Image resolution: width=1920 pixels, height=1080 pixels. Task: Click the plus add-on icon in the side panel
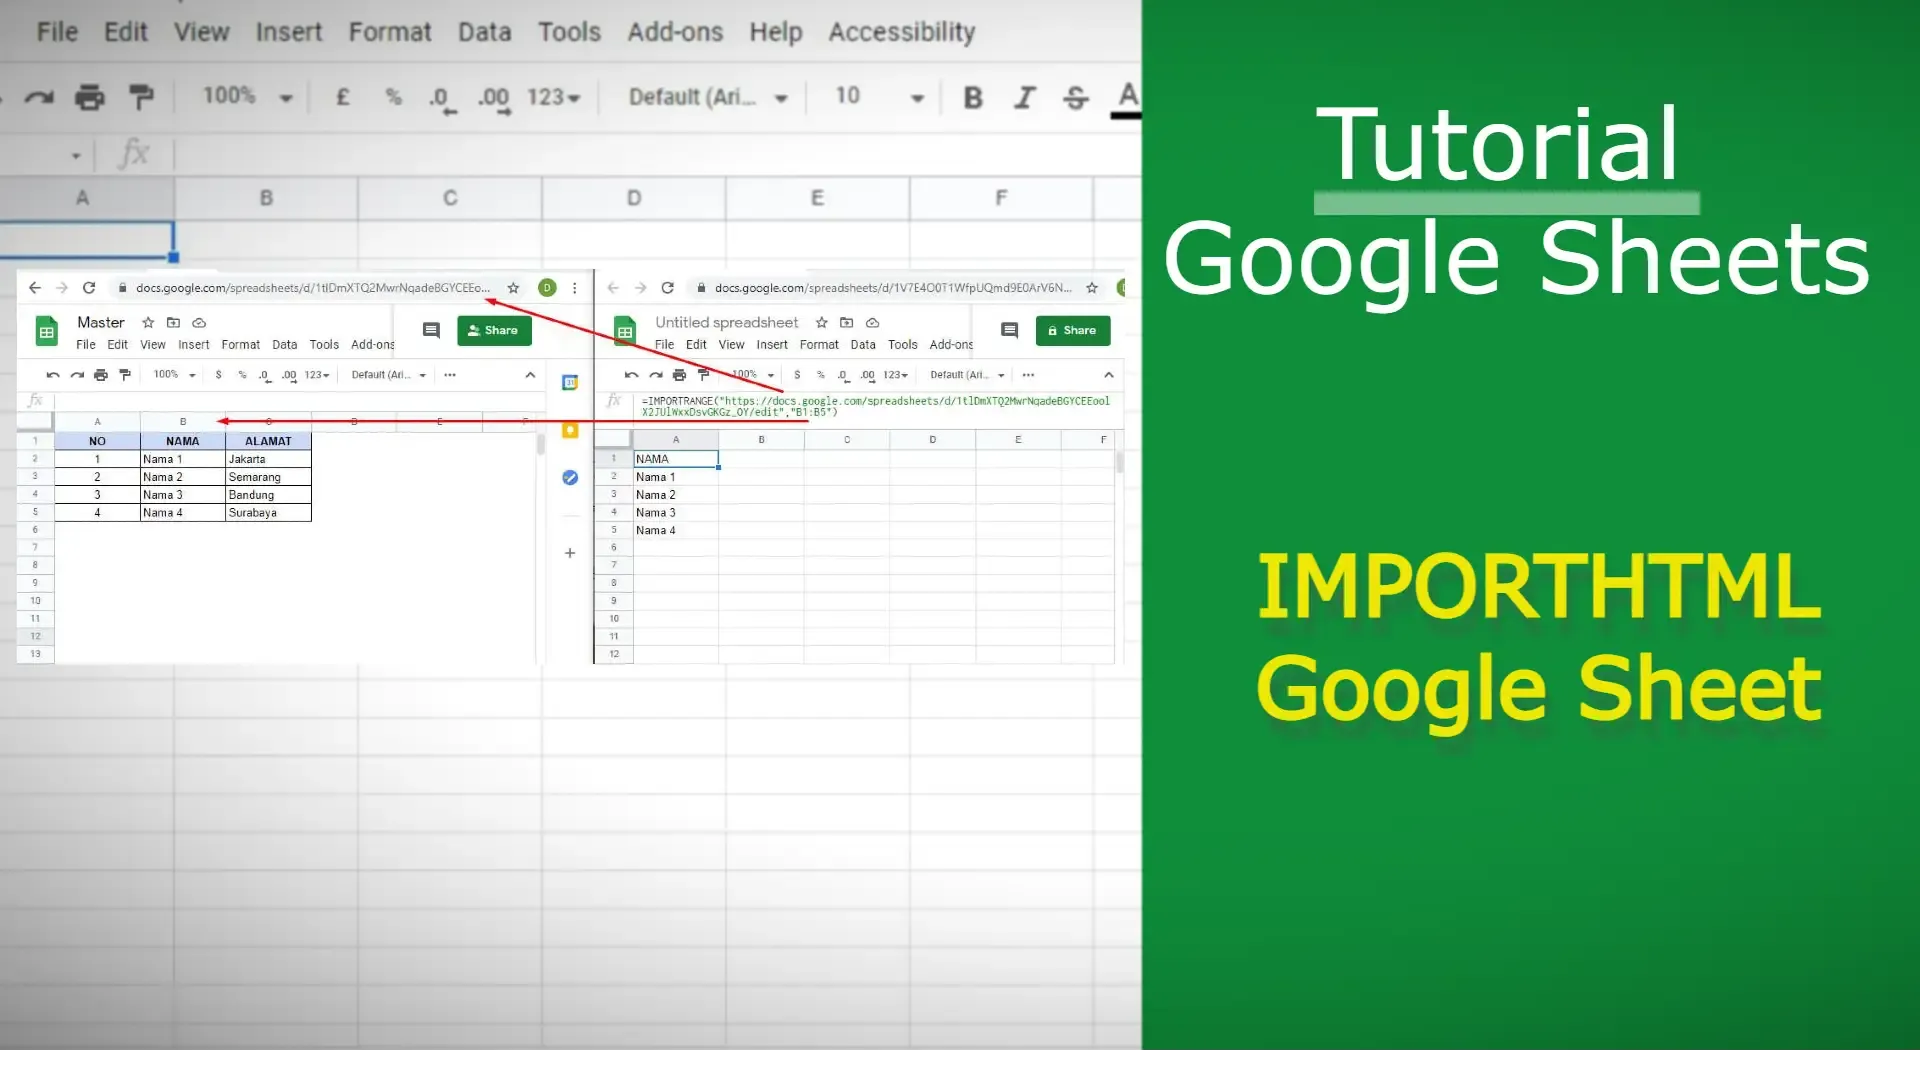570,553
